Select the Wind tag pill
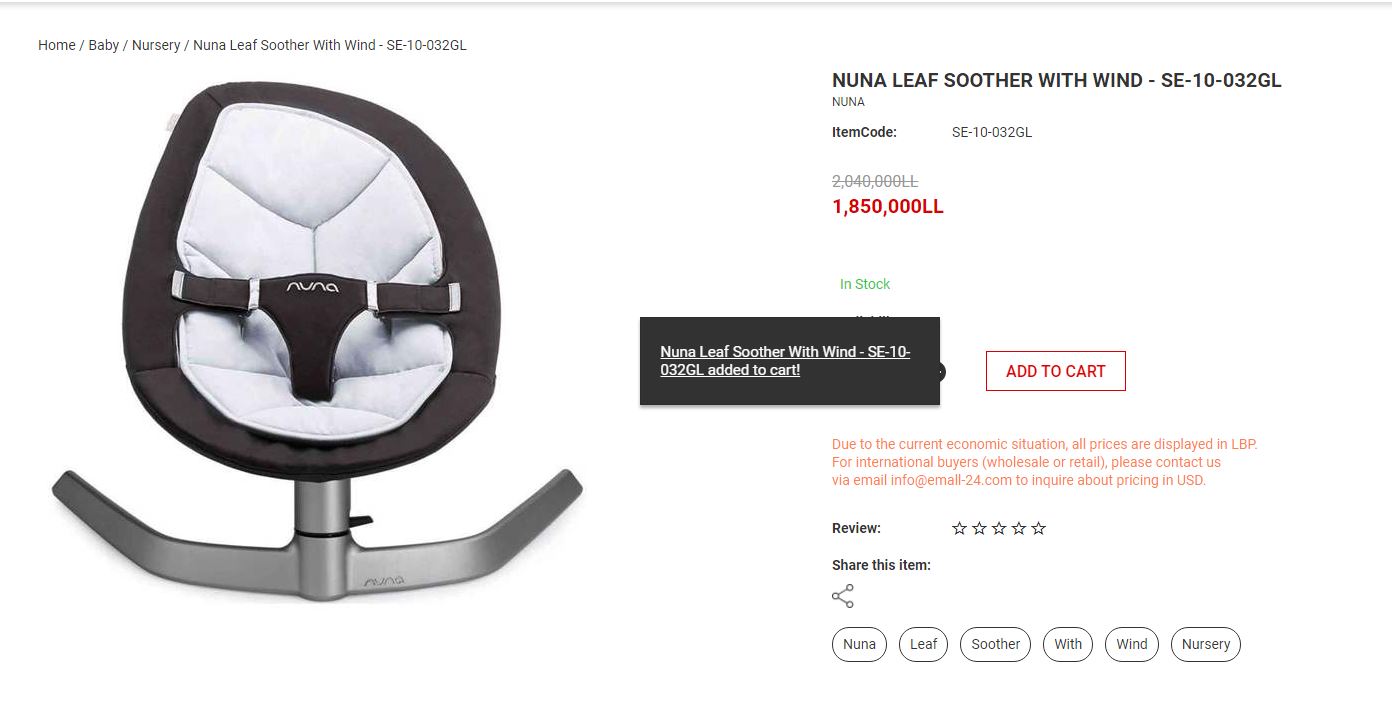Image resolution: width=1392 pixels, height=705 pixels. [x=1132, y=644]
